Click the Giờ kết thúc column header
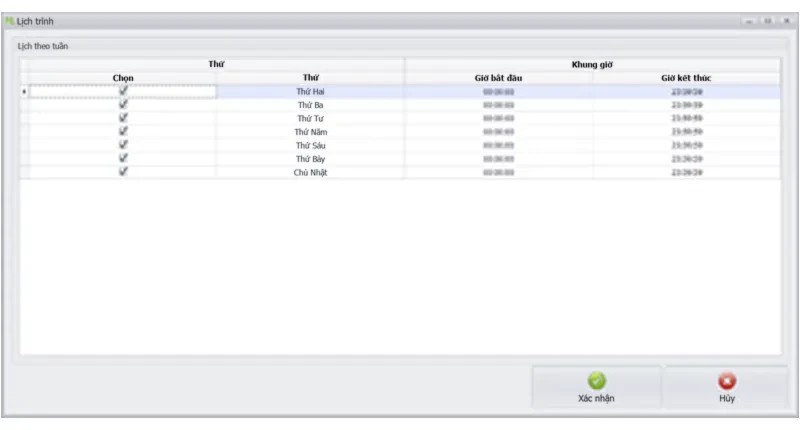This screenshot has height=430, width=800. coord(686,78)
